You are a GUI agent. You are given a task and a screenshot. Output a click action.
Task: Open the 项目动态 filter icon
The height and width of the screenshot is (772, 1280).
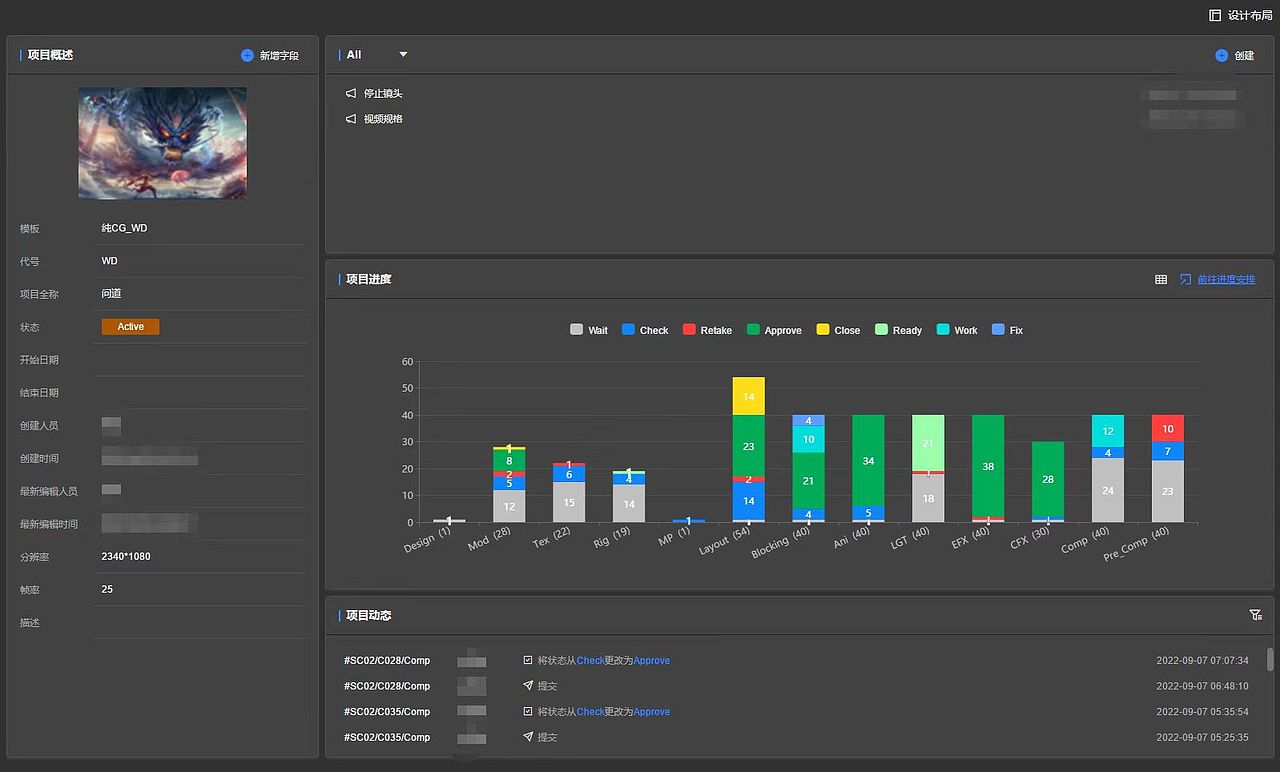click(1256, 615)
